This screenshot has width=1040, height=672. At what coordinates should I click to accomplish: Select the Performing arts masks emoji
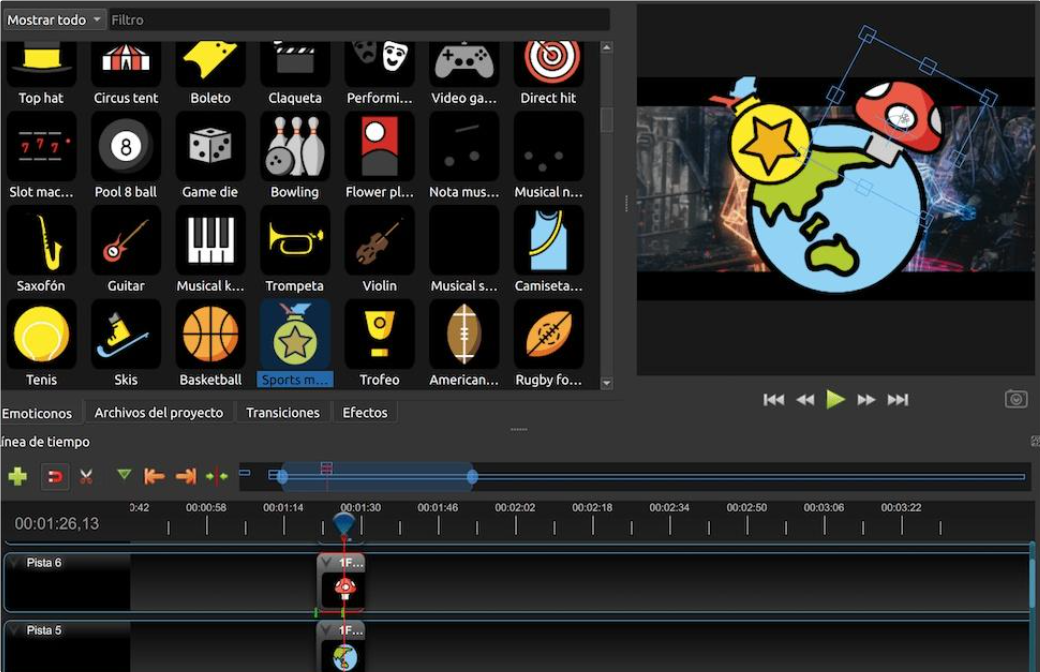pos(379,73)
